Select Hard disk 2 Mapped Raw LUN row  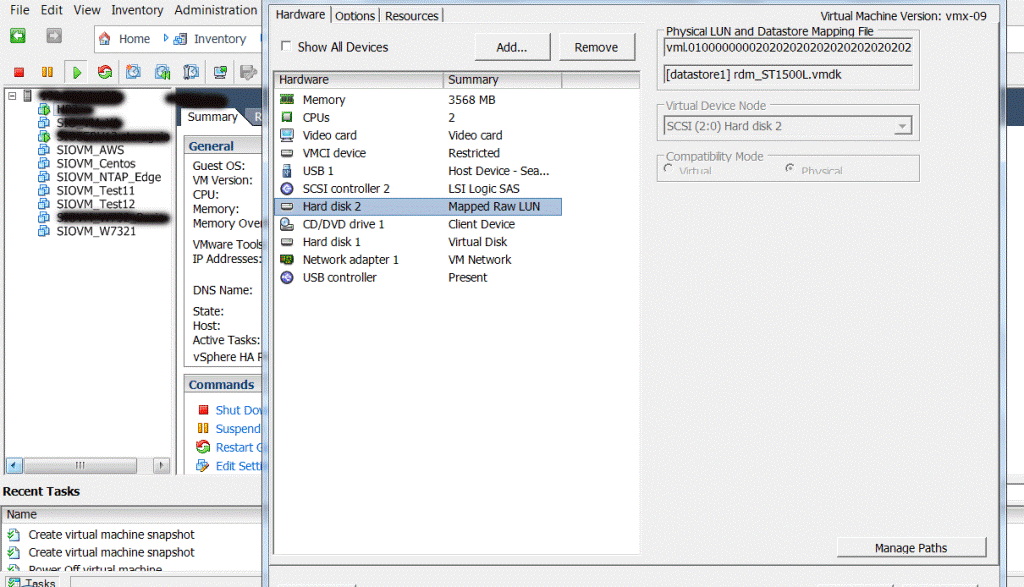tap(417, 206)
